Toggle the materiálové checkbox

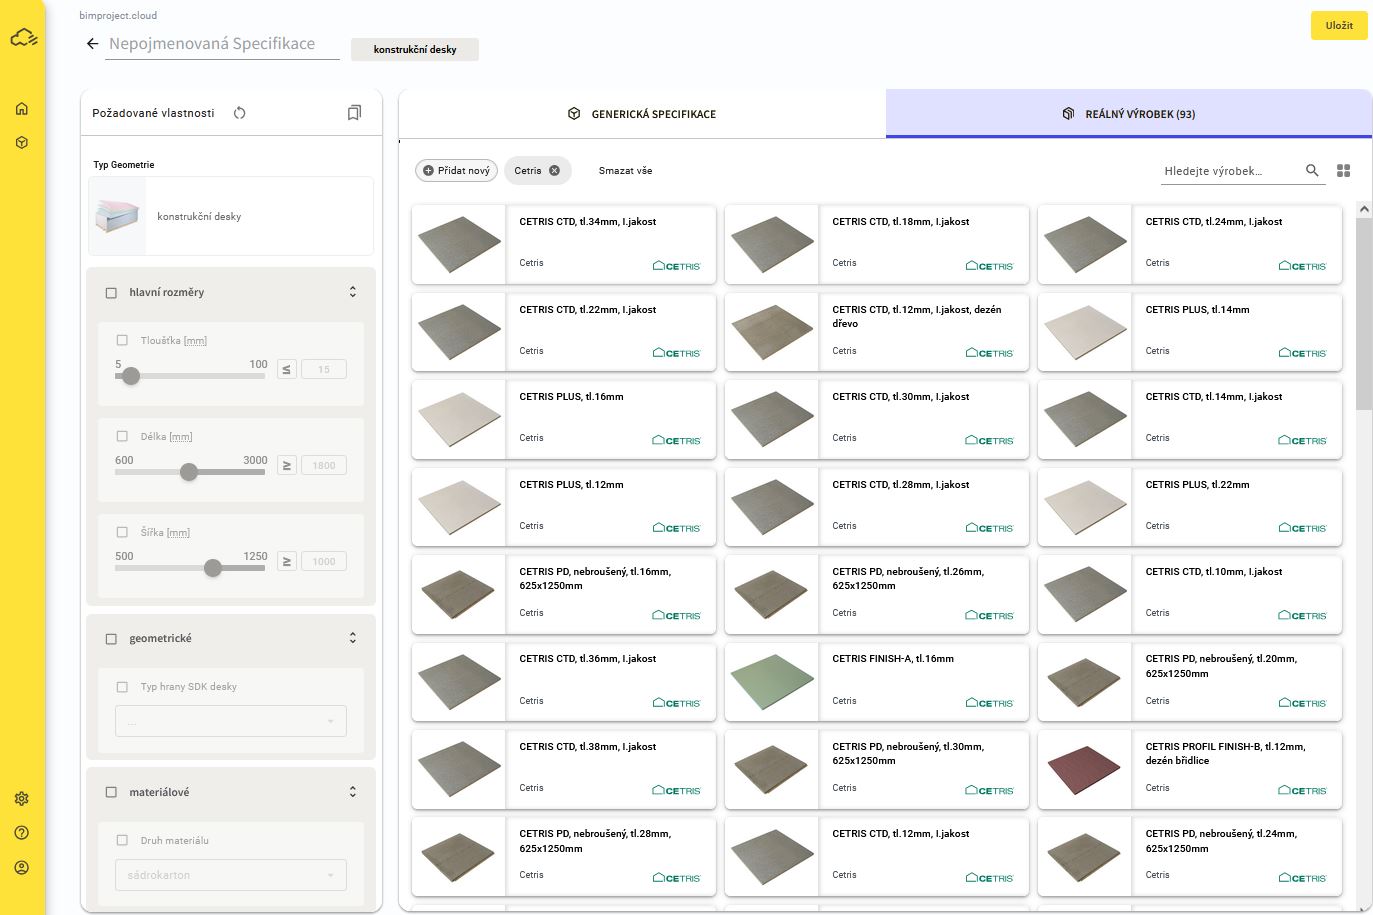point(111,793)
